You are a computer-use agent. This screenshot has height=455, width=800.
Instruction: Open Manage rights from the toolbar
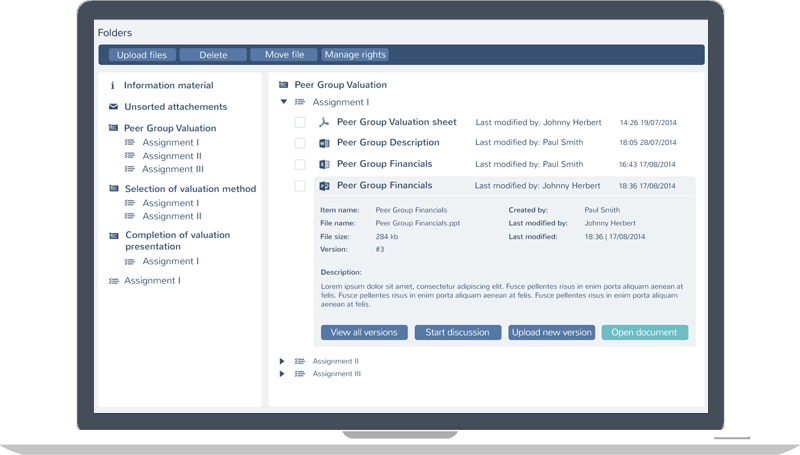click(x=355, y=55)
